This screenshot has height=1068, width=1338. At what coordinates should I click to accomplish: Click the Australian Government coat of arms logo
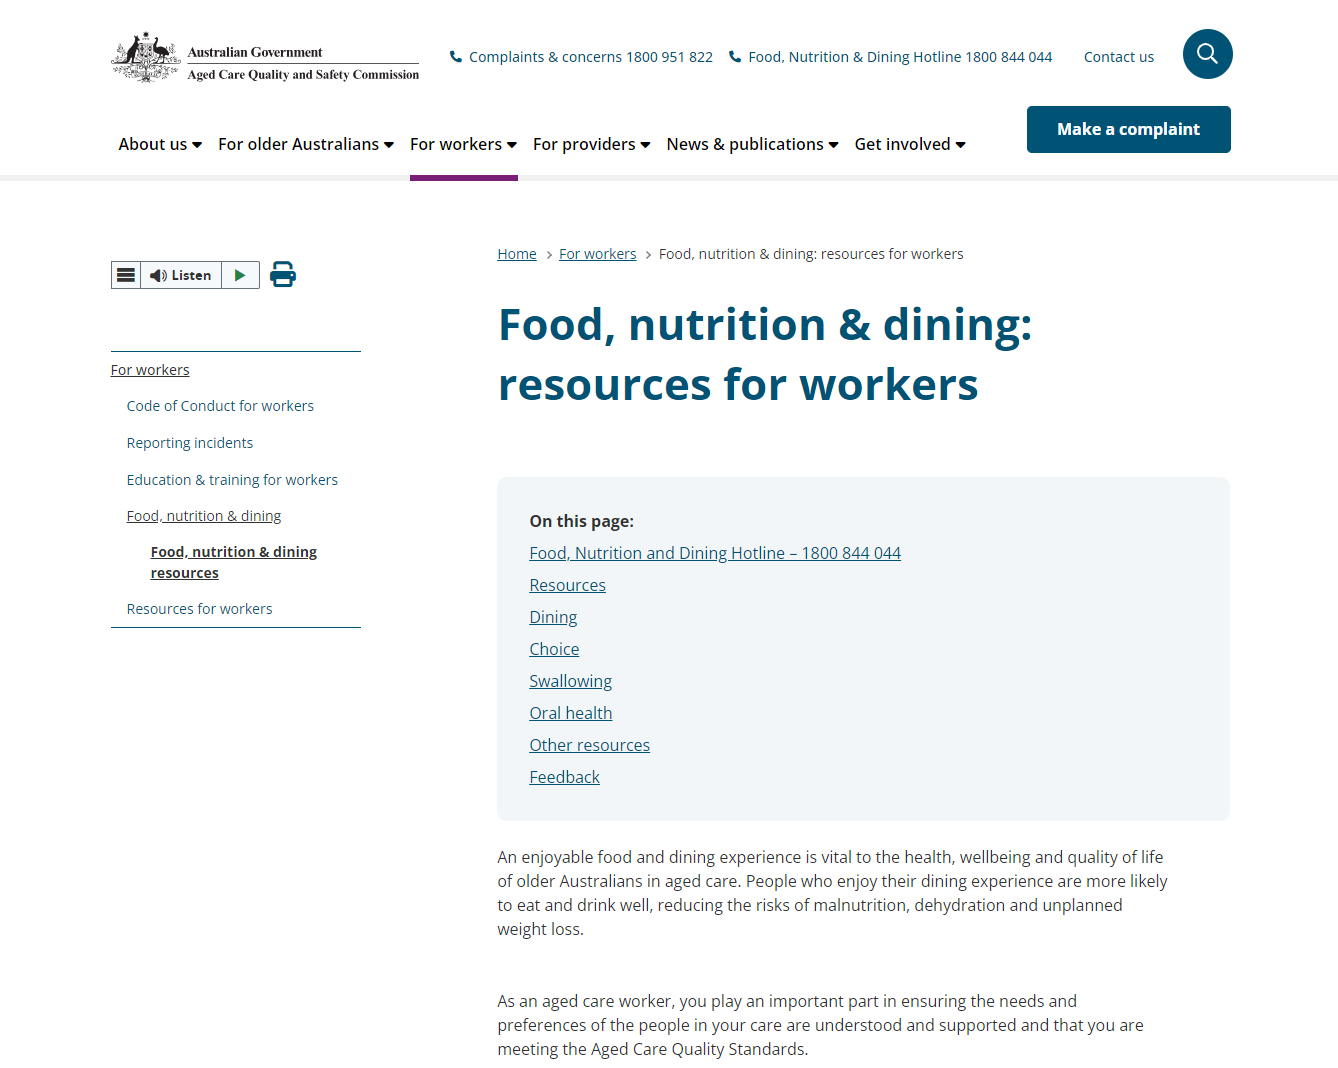[146, 56]
